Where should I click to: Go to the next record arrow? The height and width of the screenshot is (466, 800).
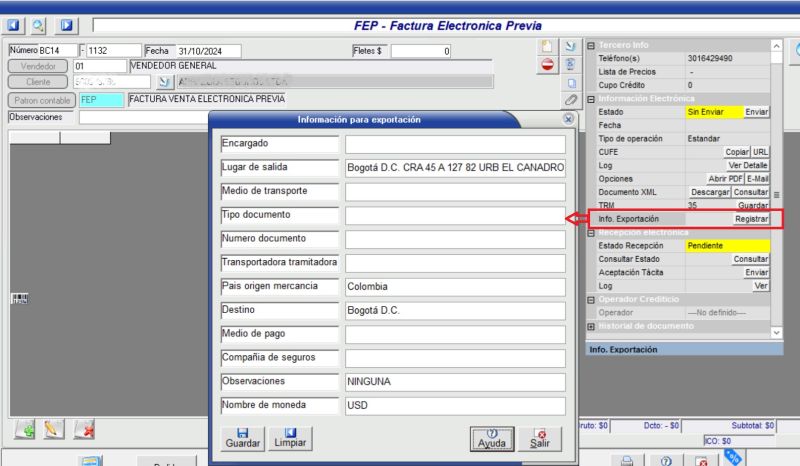[x=66, y=23]
